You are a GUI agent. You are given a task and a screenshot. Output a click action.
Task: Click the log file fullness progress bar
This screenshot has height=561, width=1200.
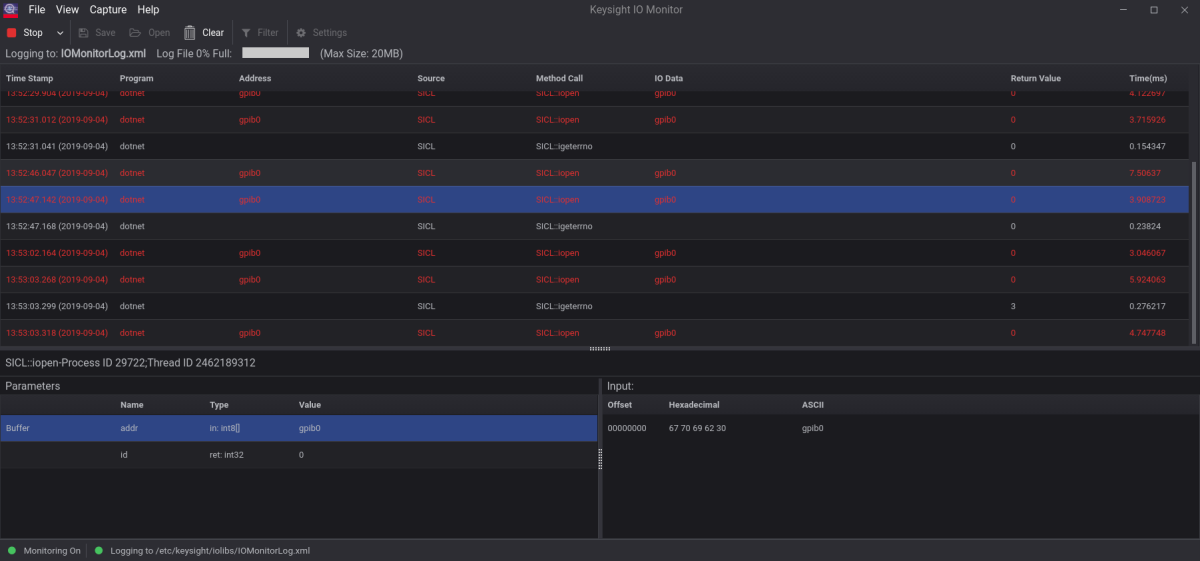pos(275,52)
